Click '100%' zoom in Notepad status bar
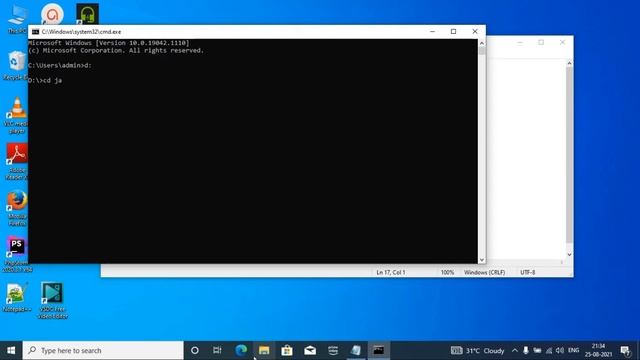This screenshot has height=360, width=640. 447,272
